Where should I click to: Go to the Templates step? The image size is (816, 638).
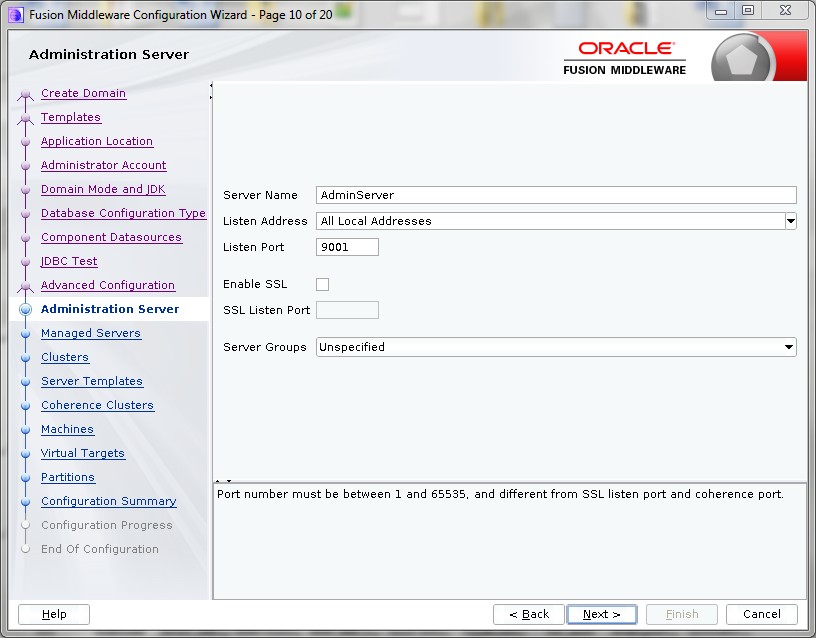[x=71, y=117]
